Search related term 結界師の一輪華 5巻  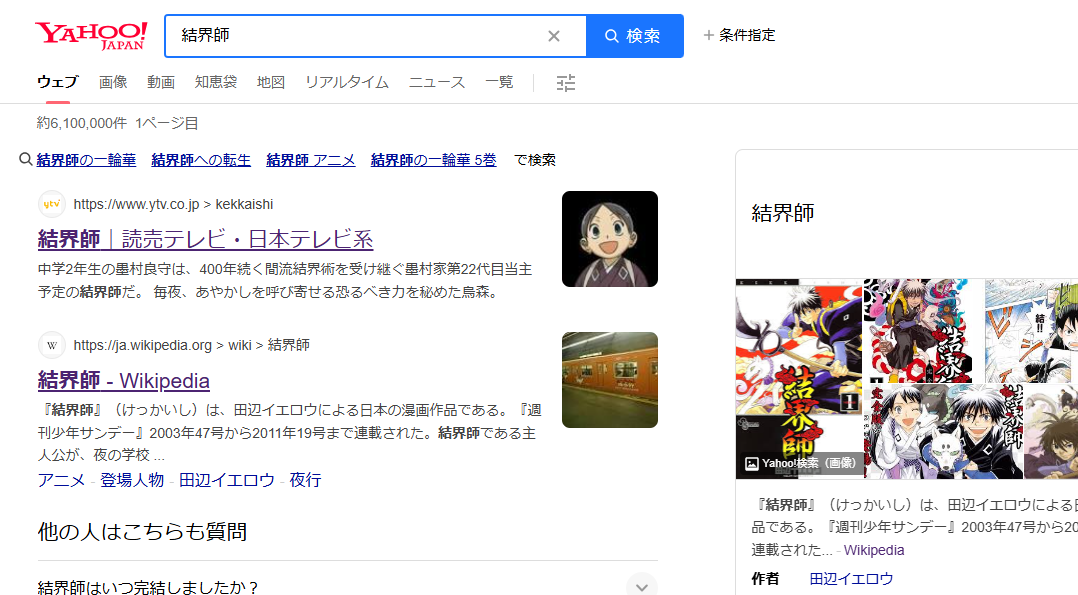click(434, 160)
